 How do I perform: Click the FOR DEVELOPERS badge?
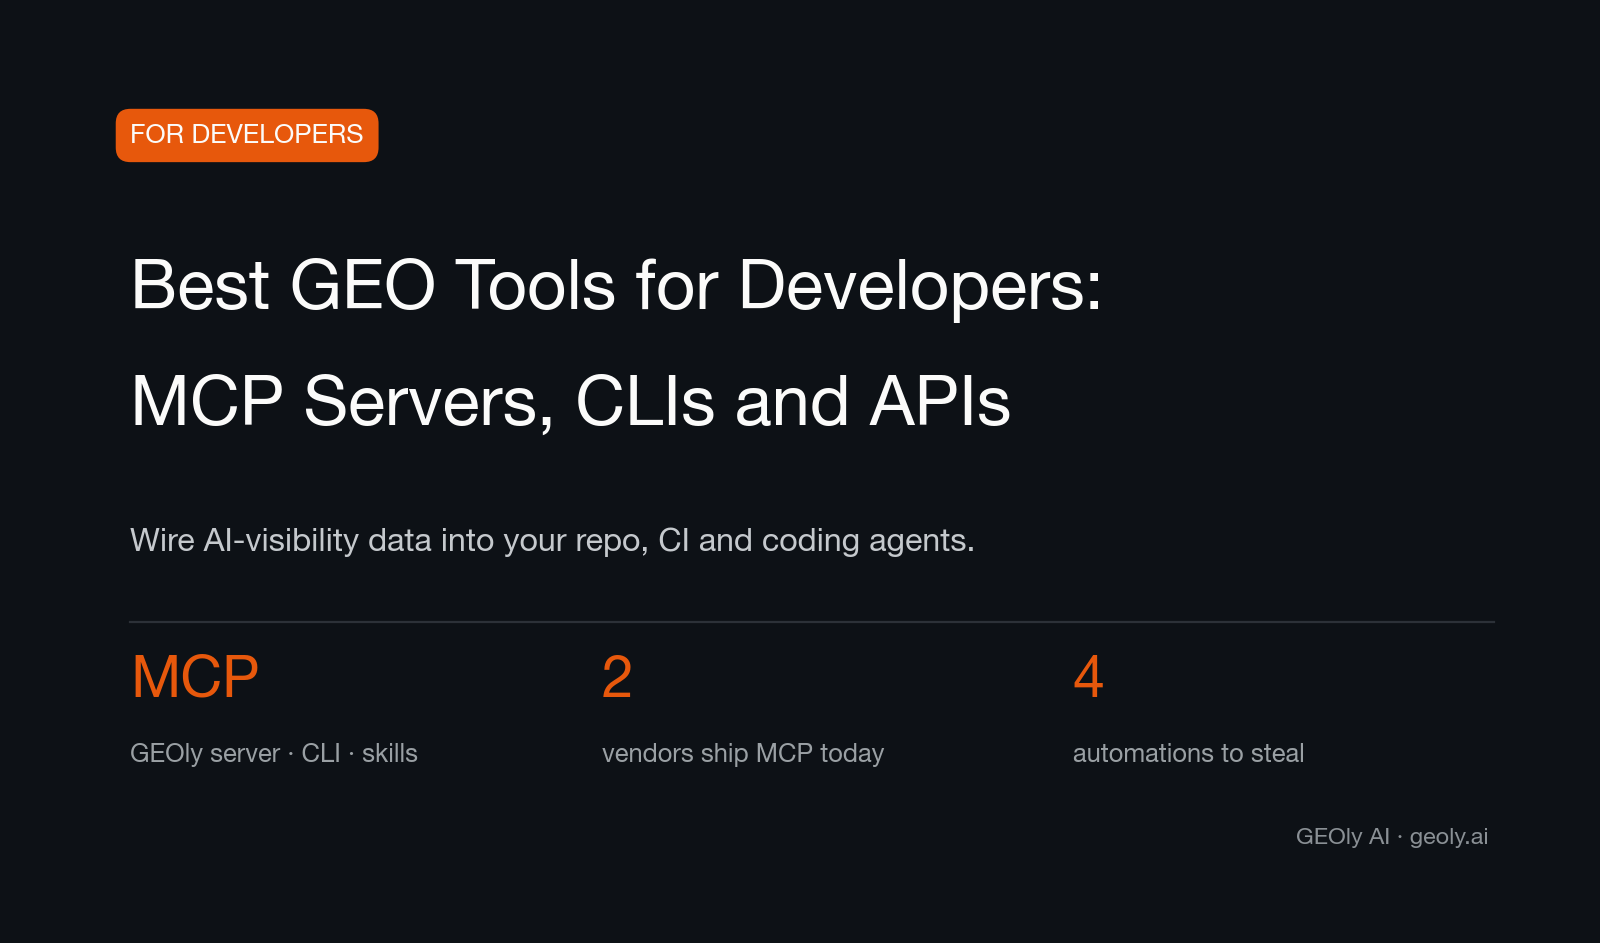tap(247, 135)
